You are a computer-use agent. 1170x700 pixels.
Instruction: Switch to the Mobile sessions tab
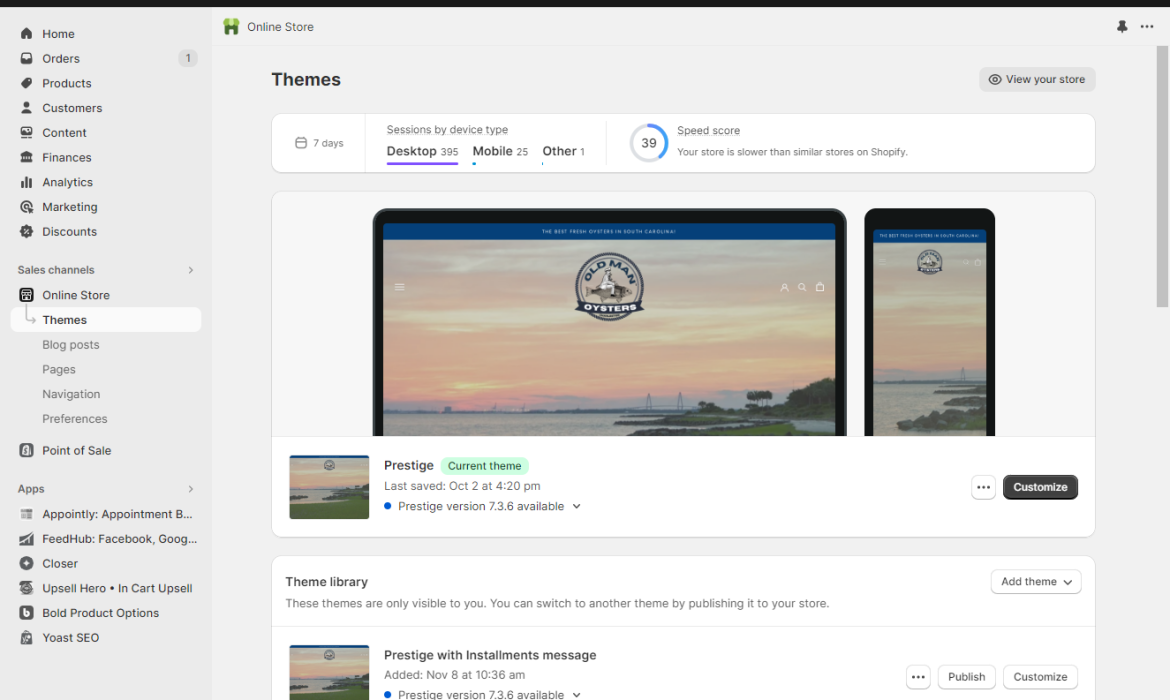490,151
